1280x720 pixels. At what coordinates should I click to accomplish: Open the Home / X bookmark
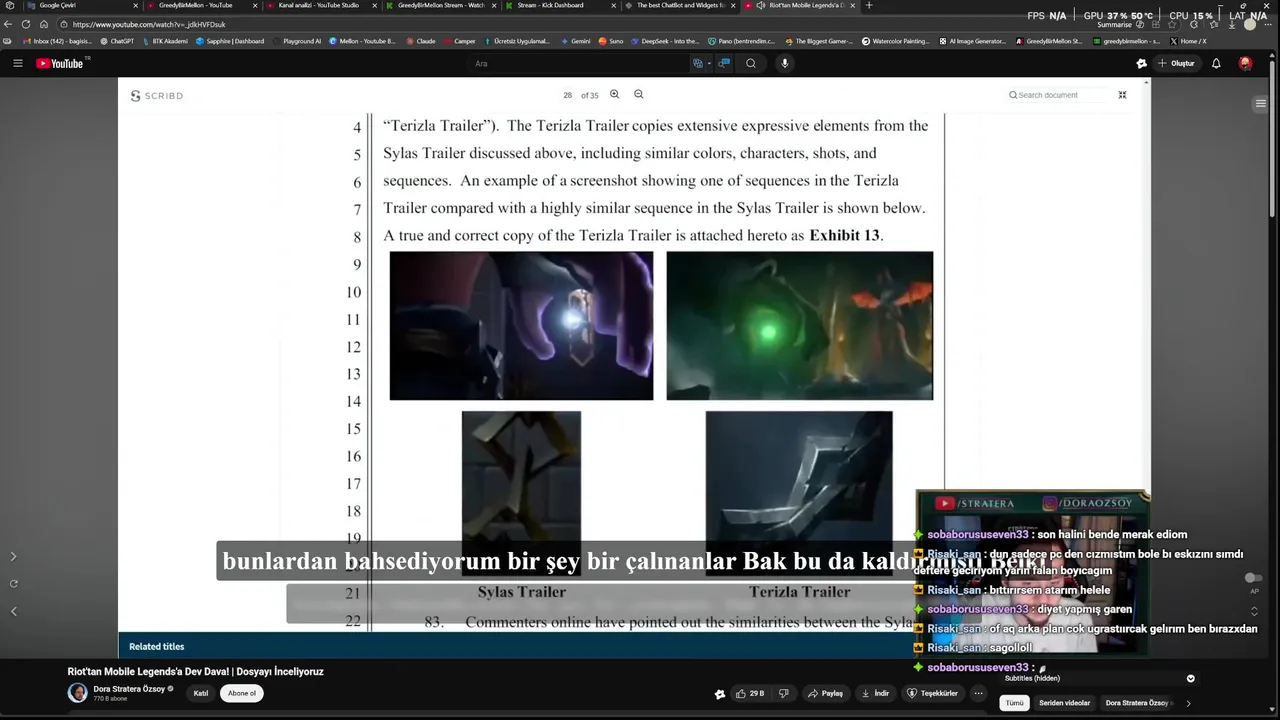pos(1189,41)
